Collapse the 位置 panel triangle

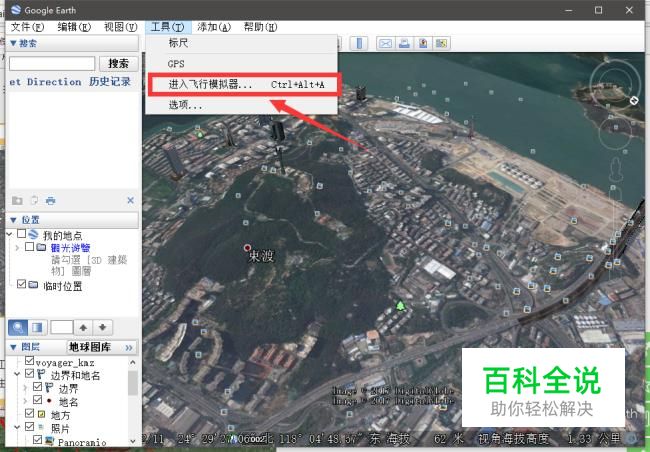tap(13, 220)
